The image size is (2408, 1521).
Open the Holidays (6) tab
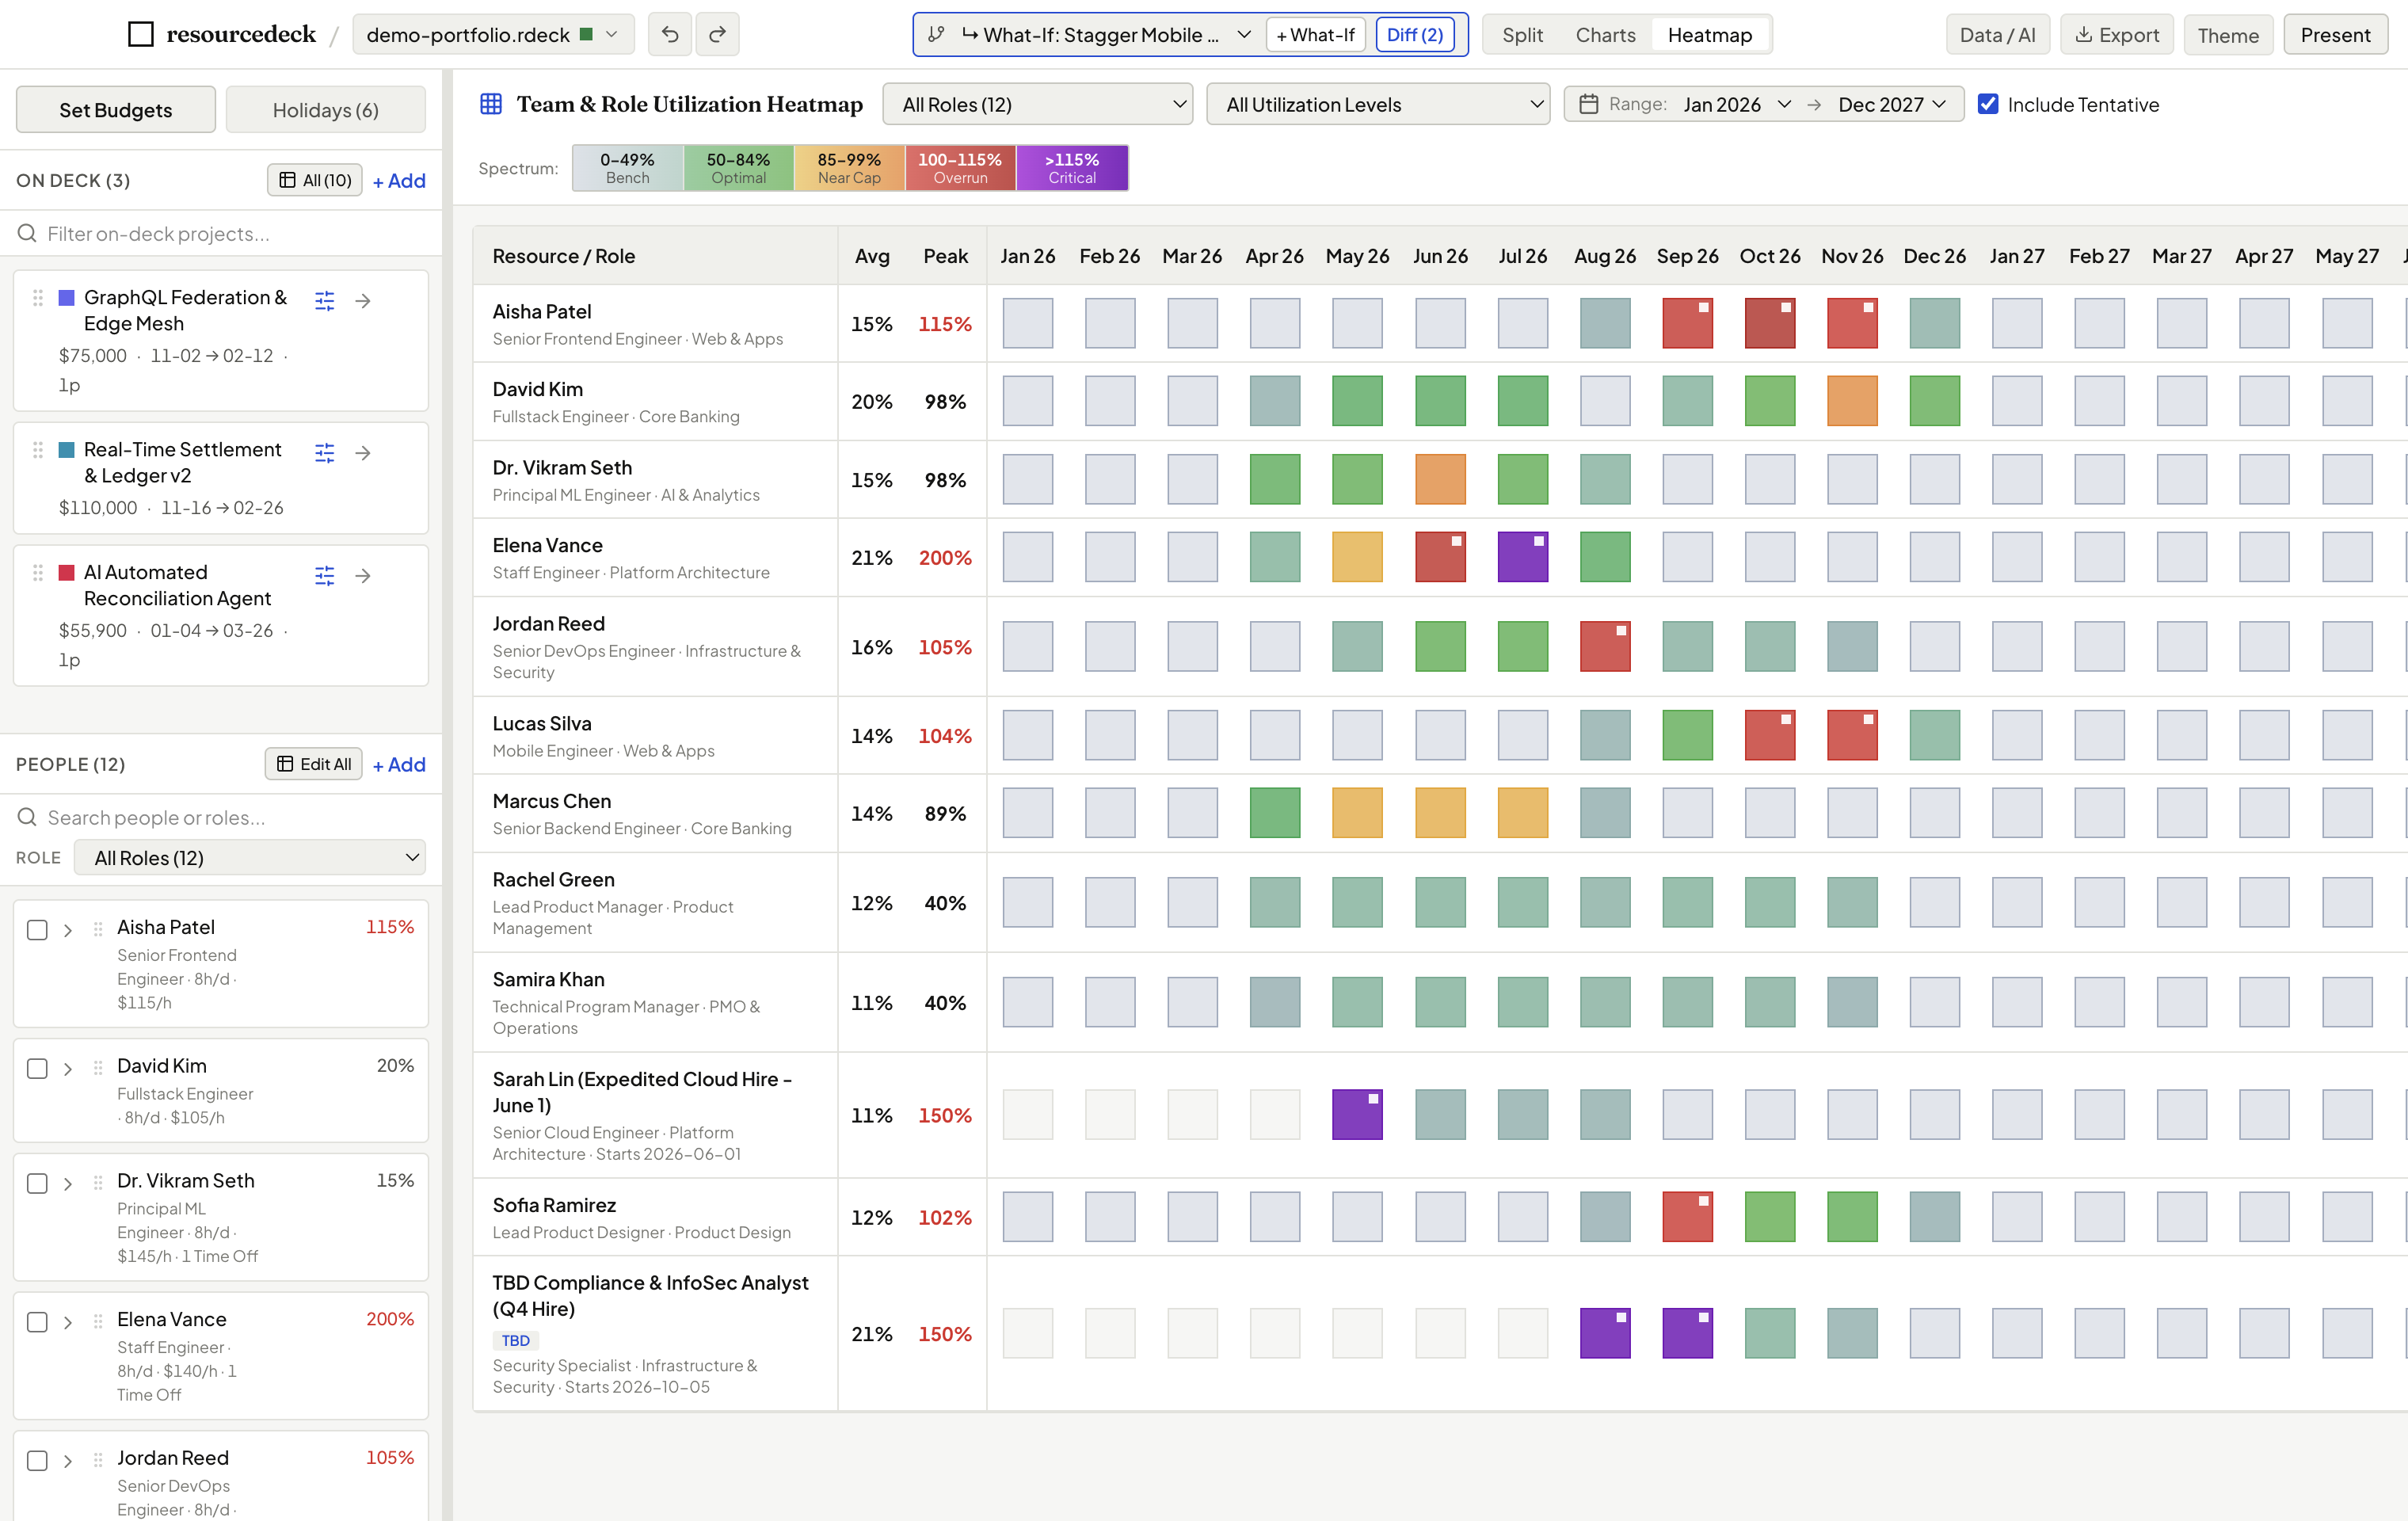(325, 109)
